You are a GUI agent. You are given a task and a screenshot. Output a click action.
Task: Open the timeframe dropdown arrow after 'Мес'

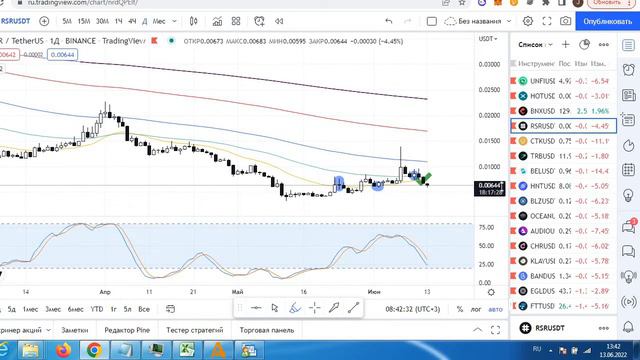coord(174,21)
